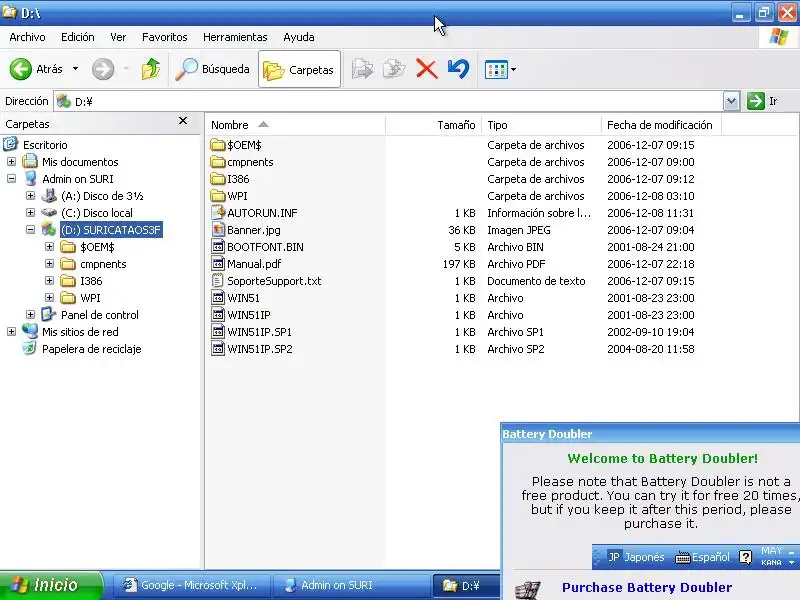Screen dimensions: 800x600
Task: Click Purchase Battery Doubler link
Action: click(647, 588)
